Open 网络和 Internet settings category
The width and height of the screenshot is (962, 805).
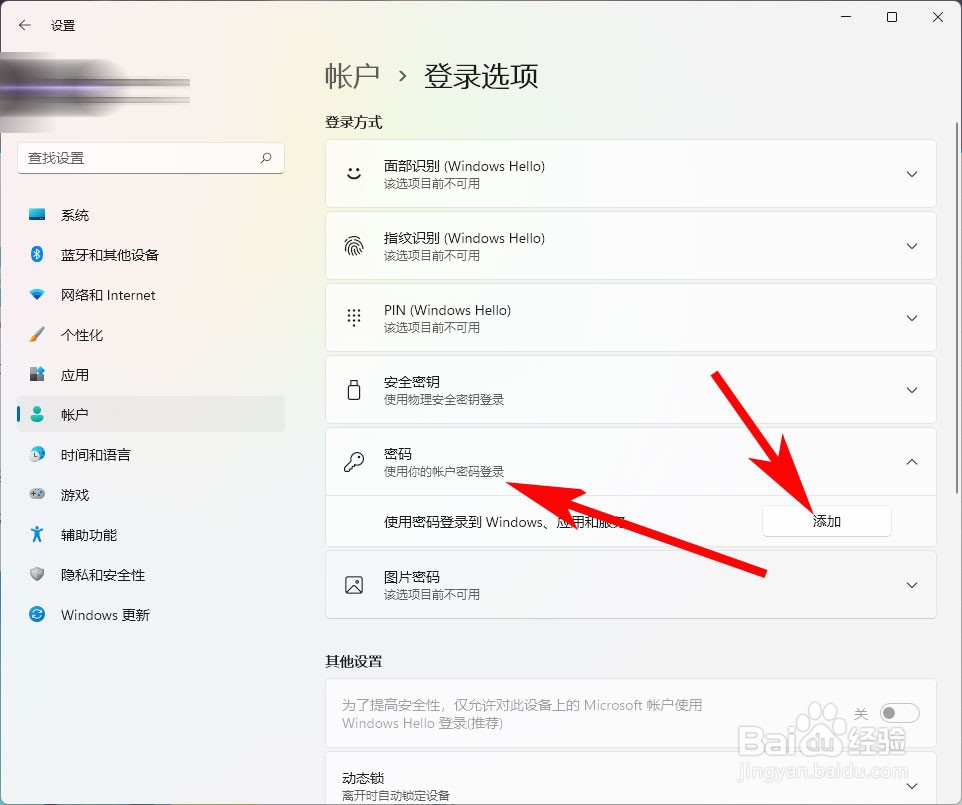(151, 295)
